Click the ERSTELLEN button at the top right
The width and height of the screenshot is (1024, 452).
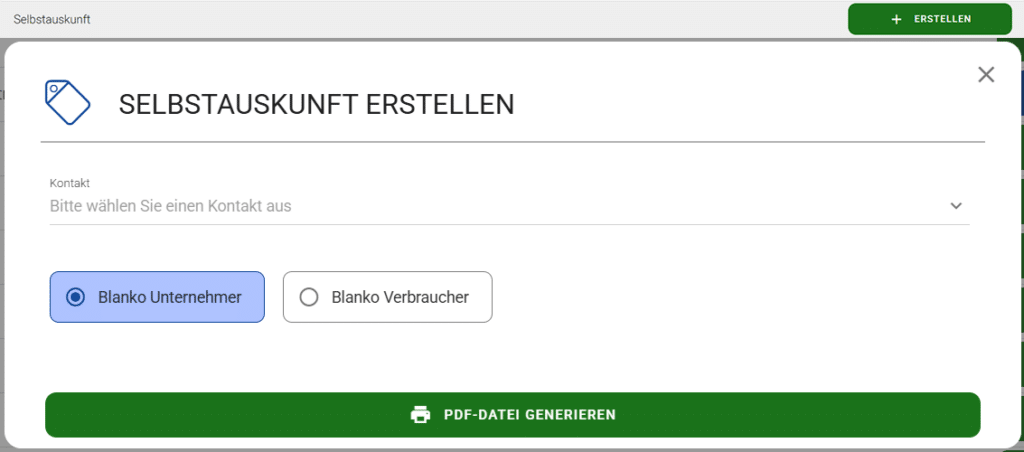click(x=930, y=19)
